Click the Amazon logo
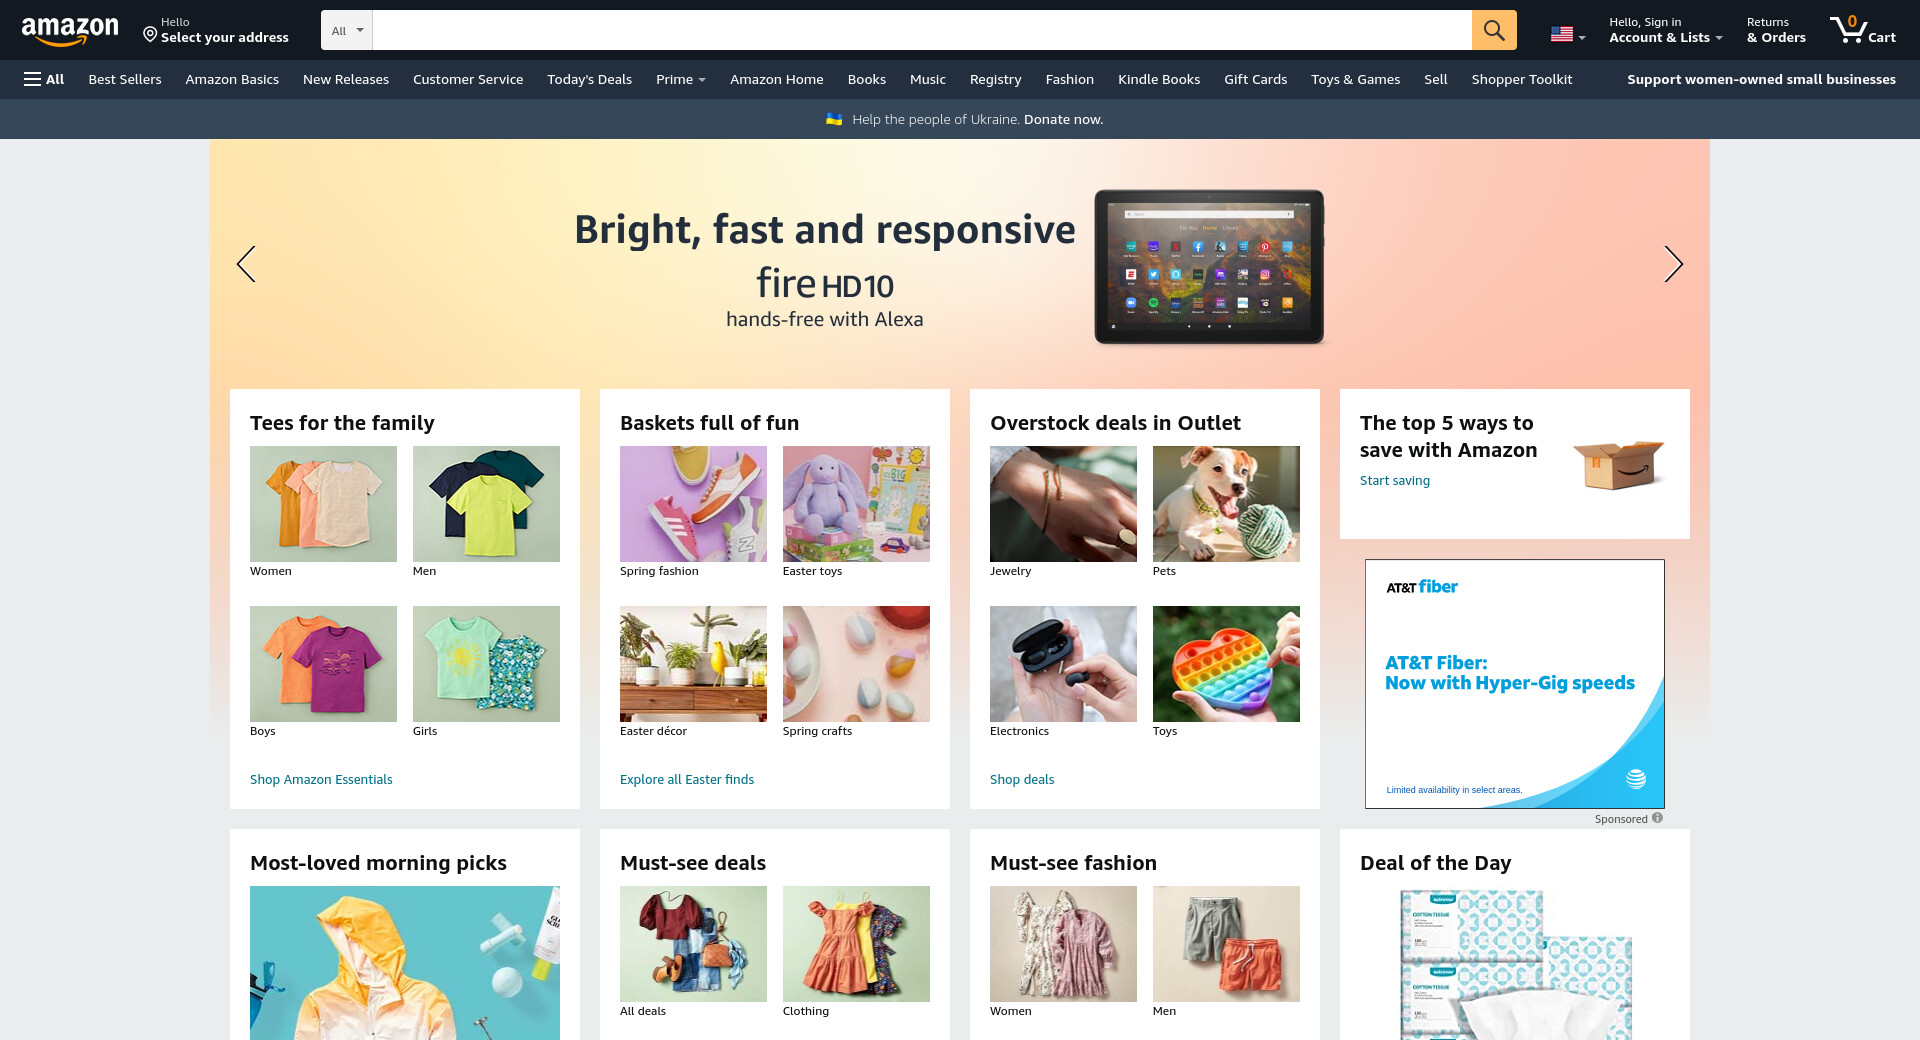The image size is (1920, 1040). [x=70, y=31]
